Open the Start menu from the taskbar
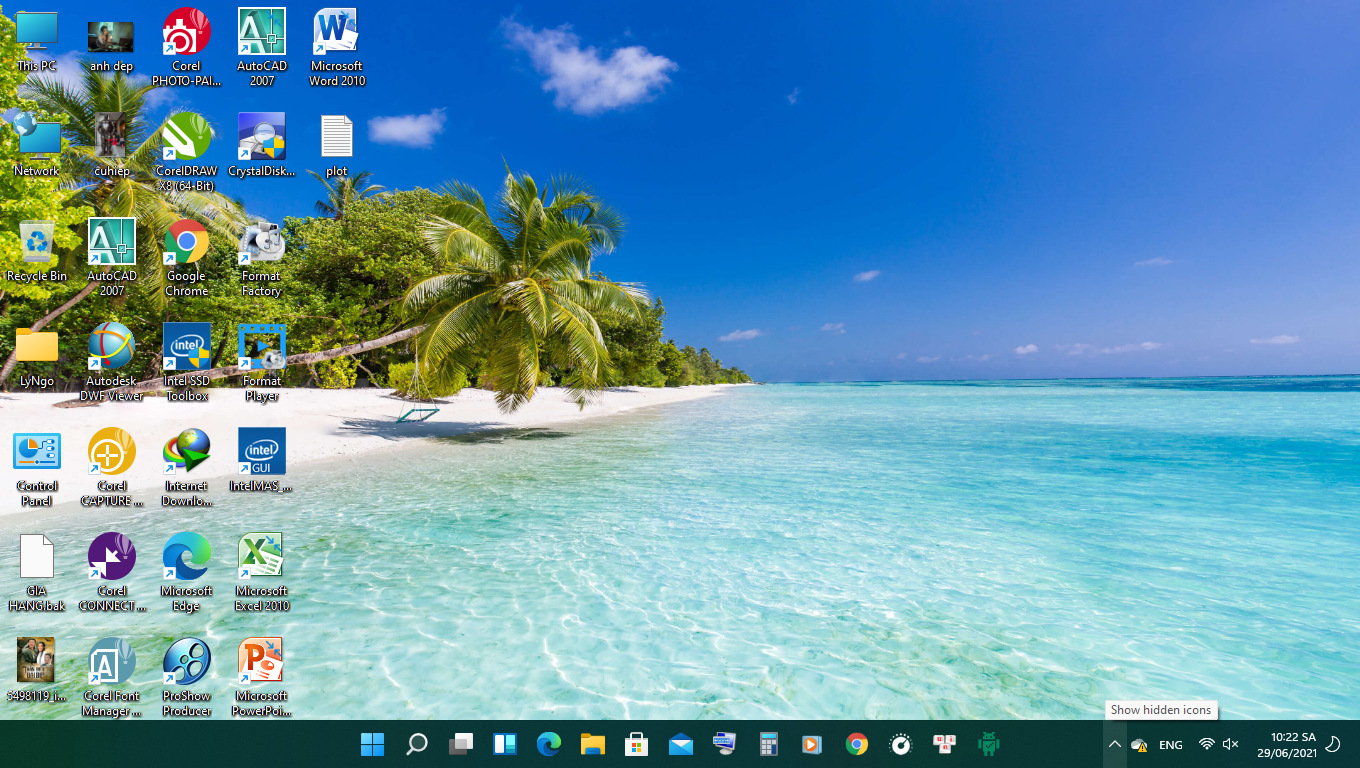1360x768 pixels. 373,744
